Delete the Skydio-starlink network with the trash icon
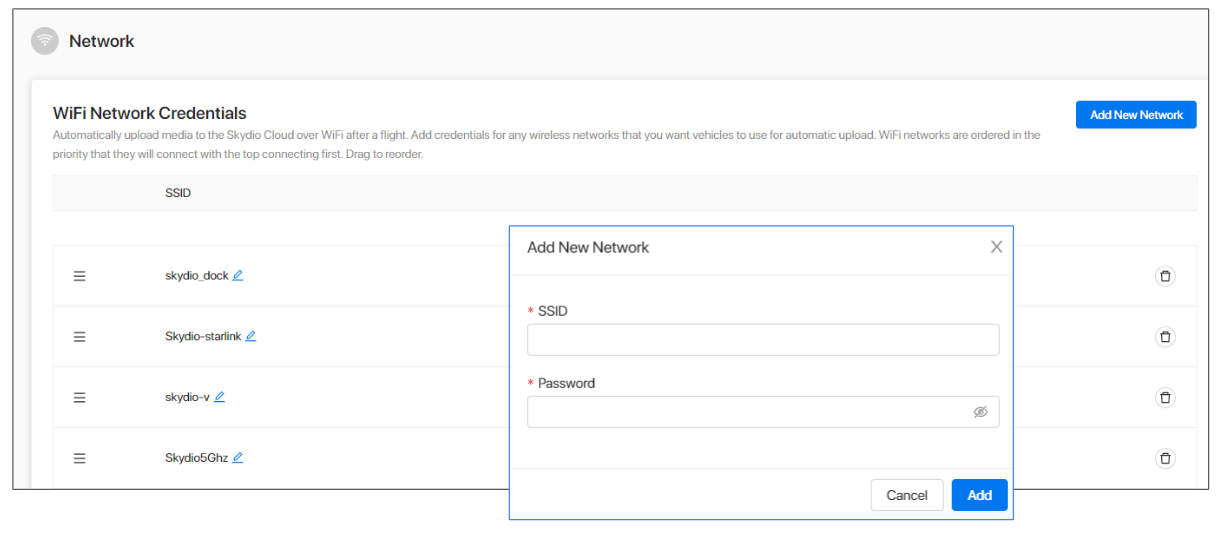 point(1165,337)
